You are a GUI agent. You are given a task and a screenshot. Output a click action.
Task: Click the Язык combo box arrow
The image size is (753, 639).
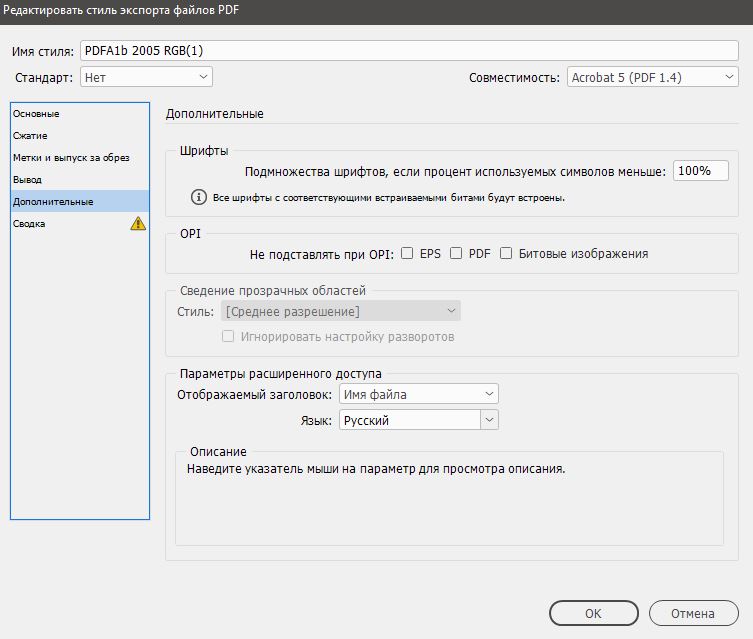(x=489, y=420)
